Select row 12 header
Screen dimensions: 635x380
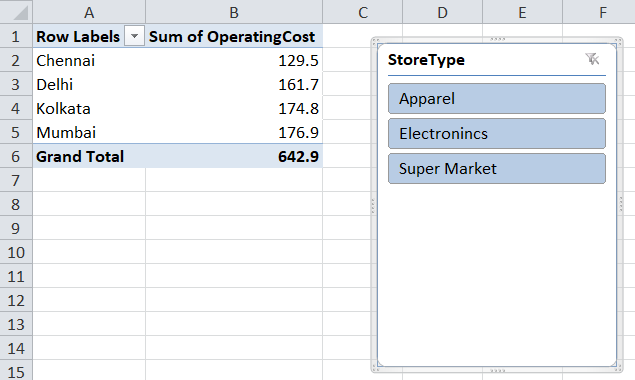[x=16, y=300]
